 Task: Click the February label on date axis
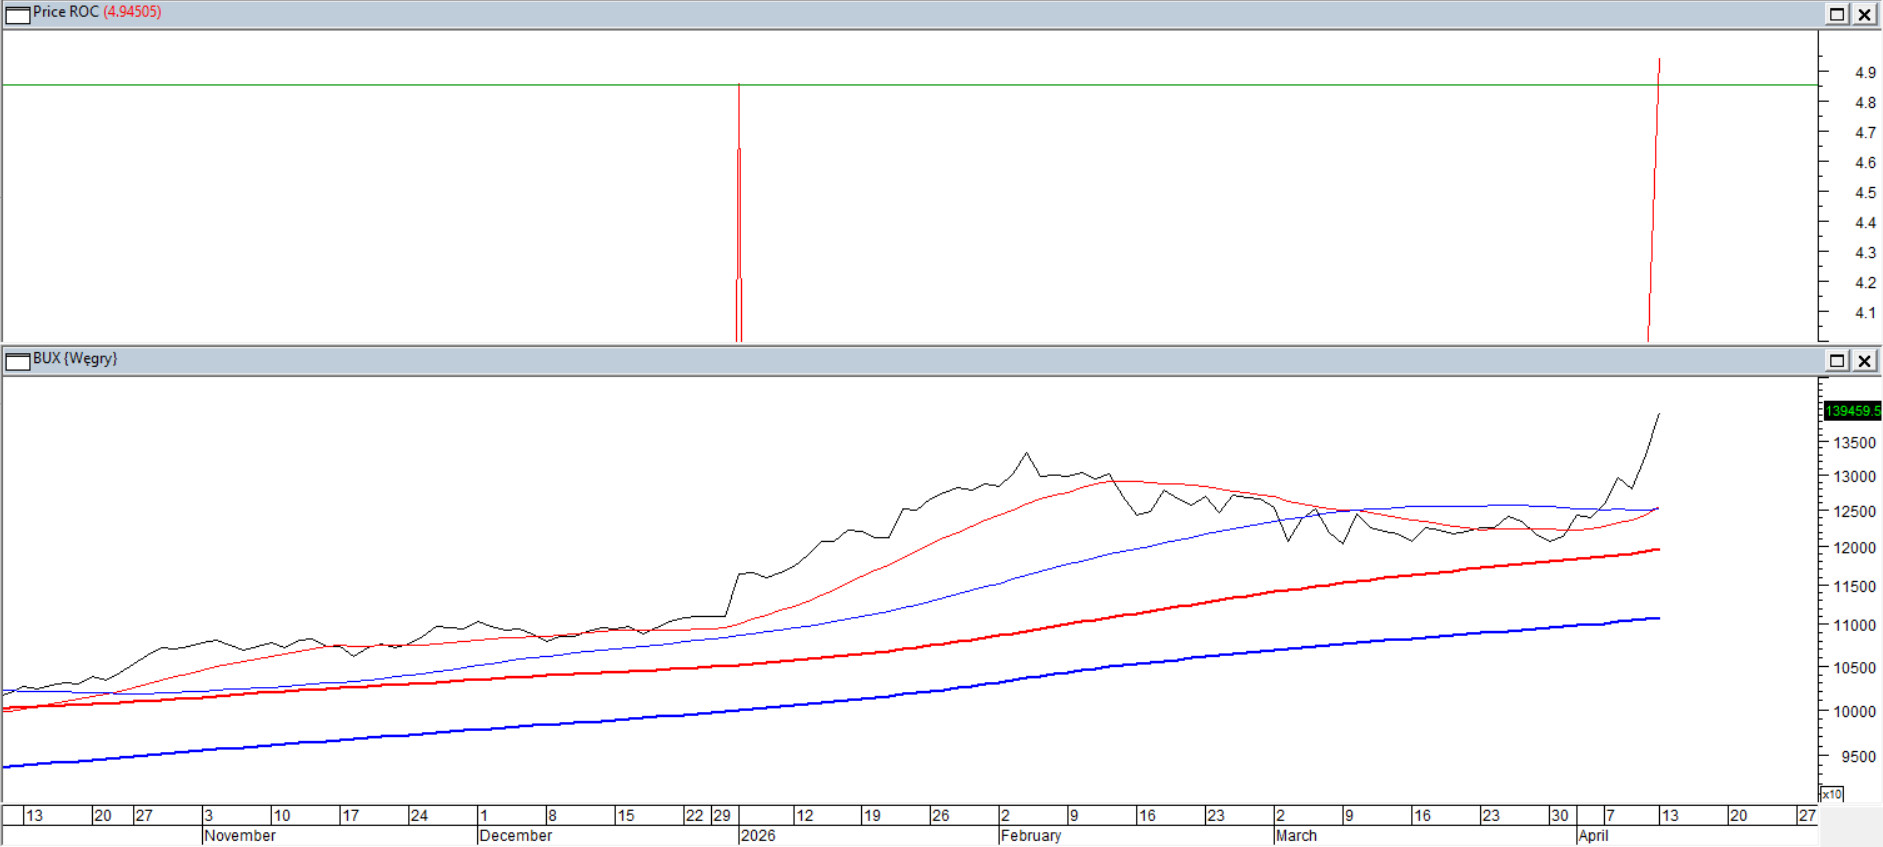1031,836
